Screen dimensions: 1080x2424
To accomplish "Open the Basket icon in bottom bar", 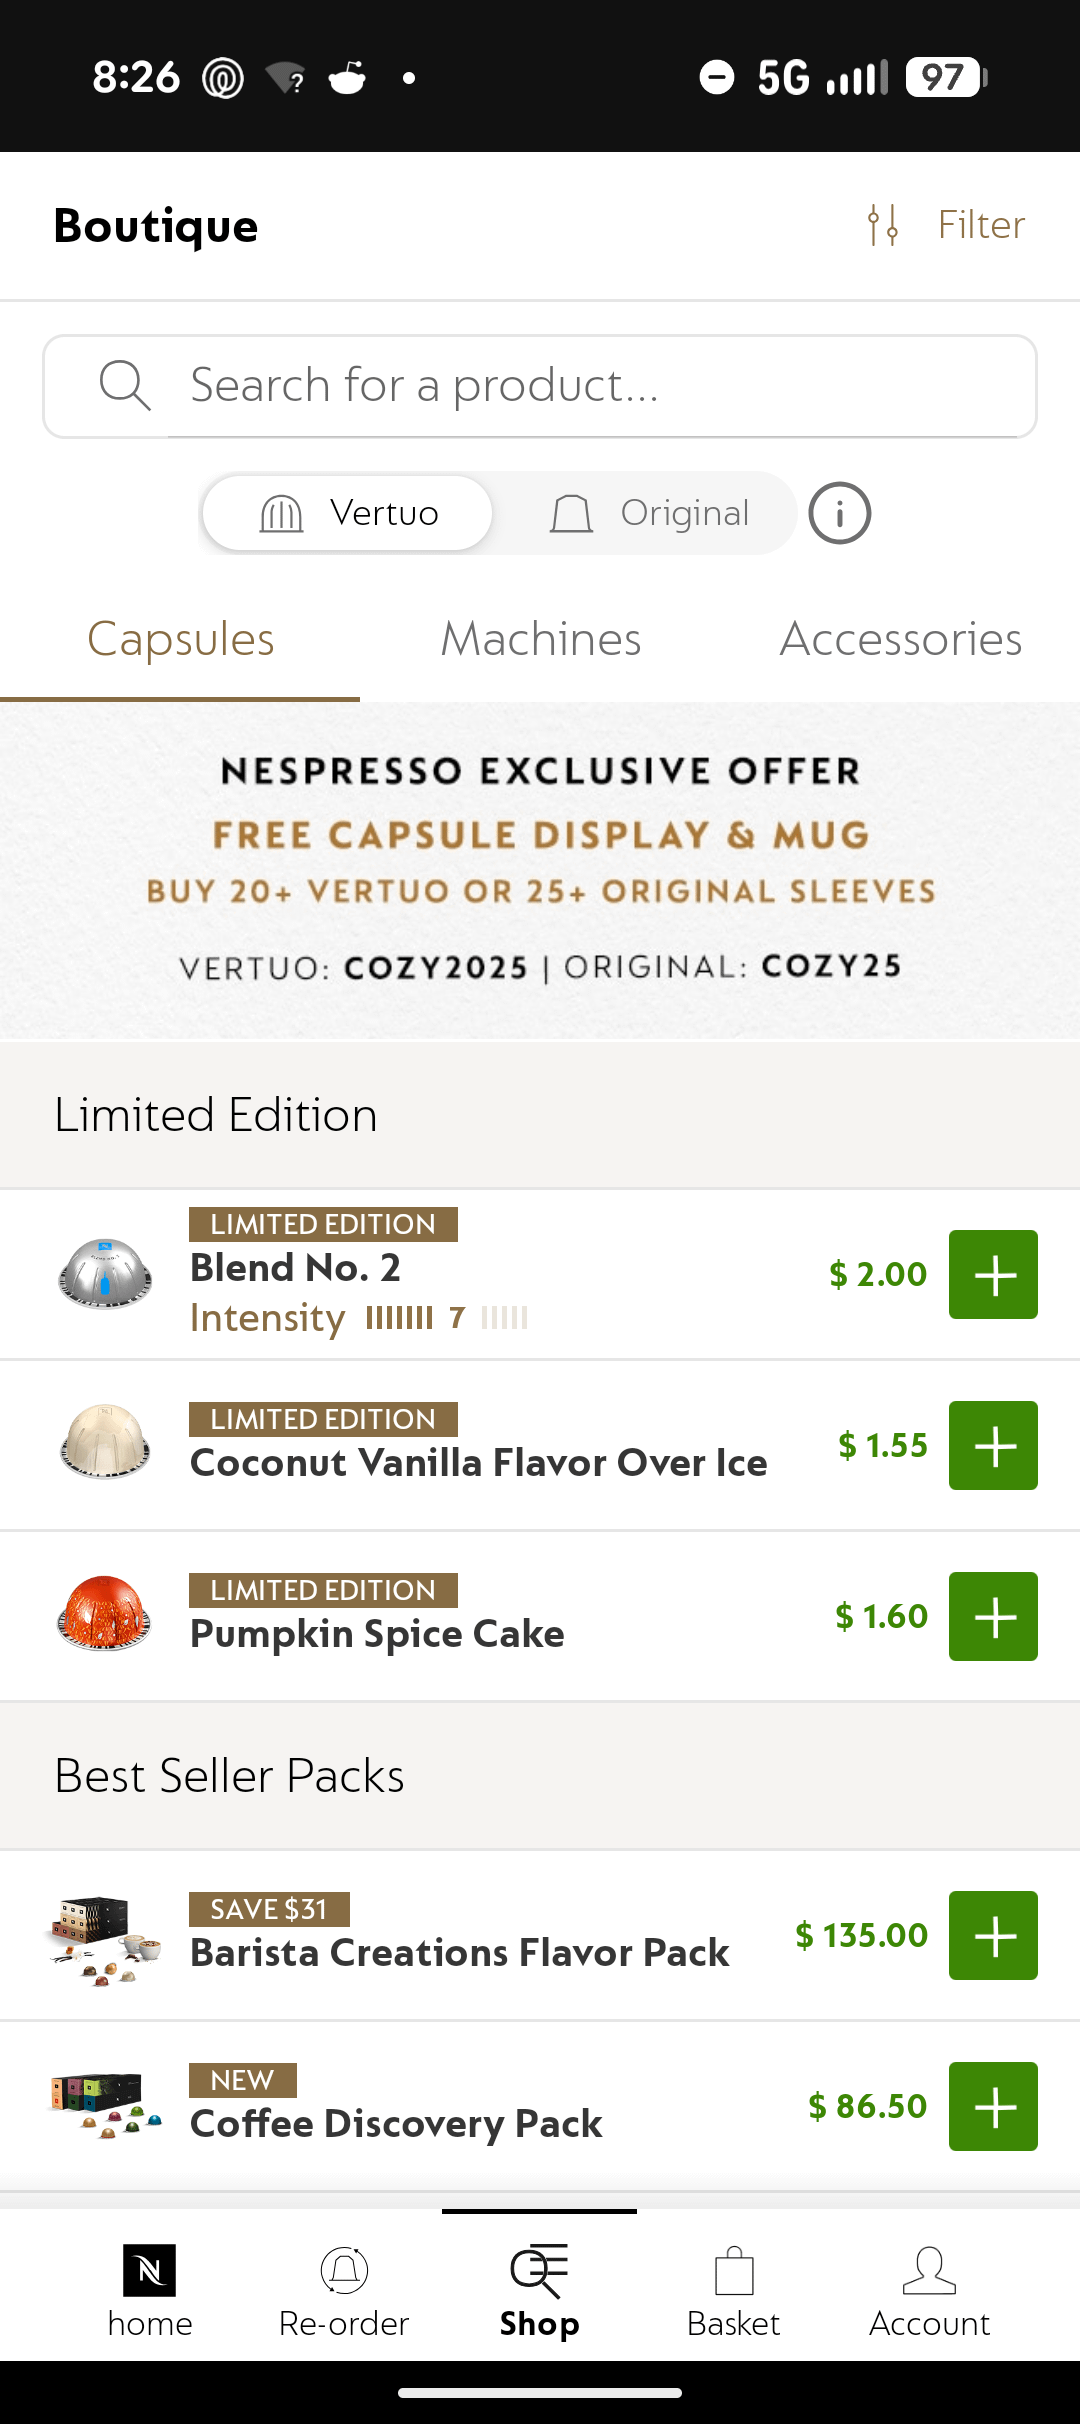I will click(x=734, y=2272).
